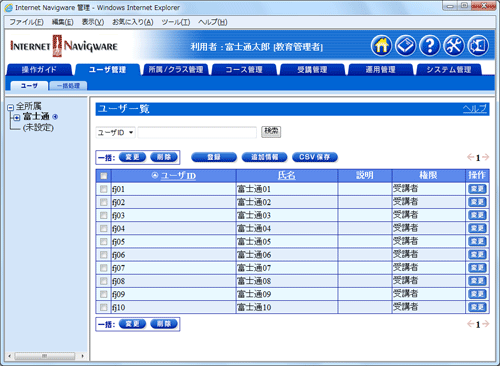Click the name cell 富士通08

pos(287,281)
